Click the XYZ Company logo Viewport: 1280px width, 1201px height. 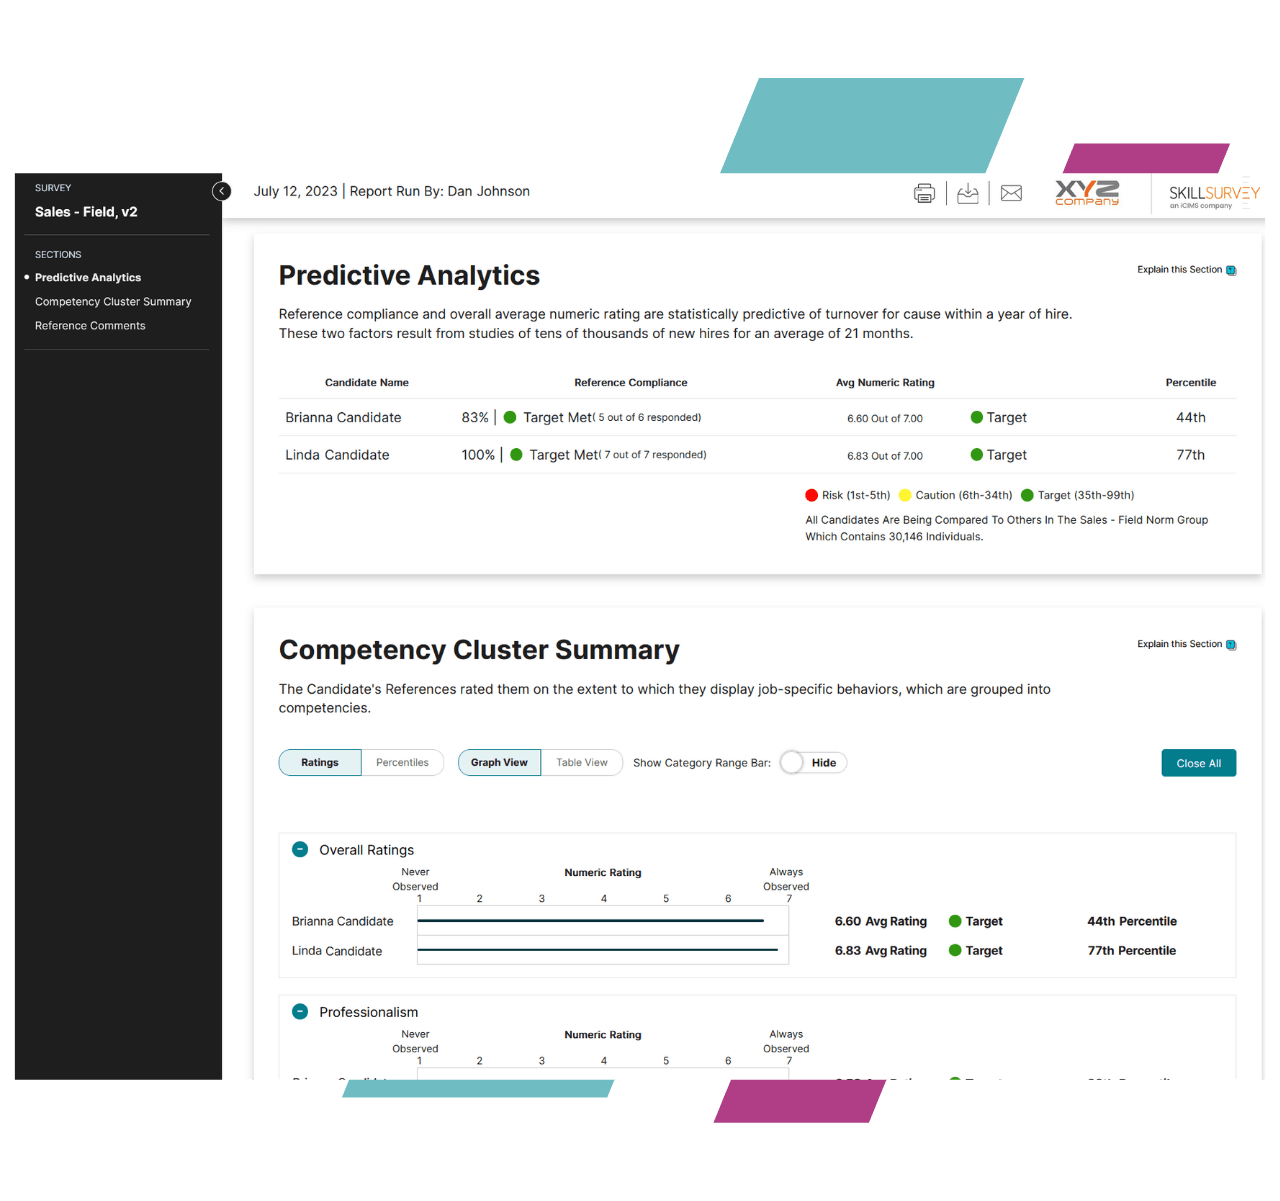coord(1087,193)
